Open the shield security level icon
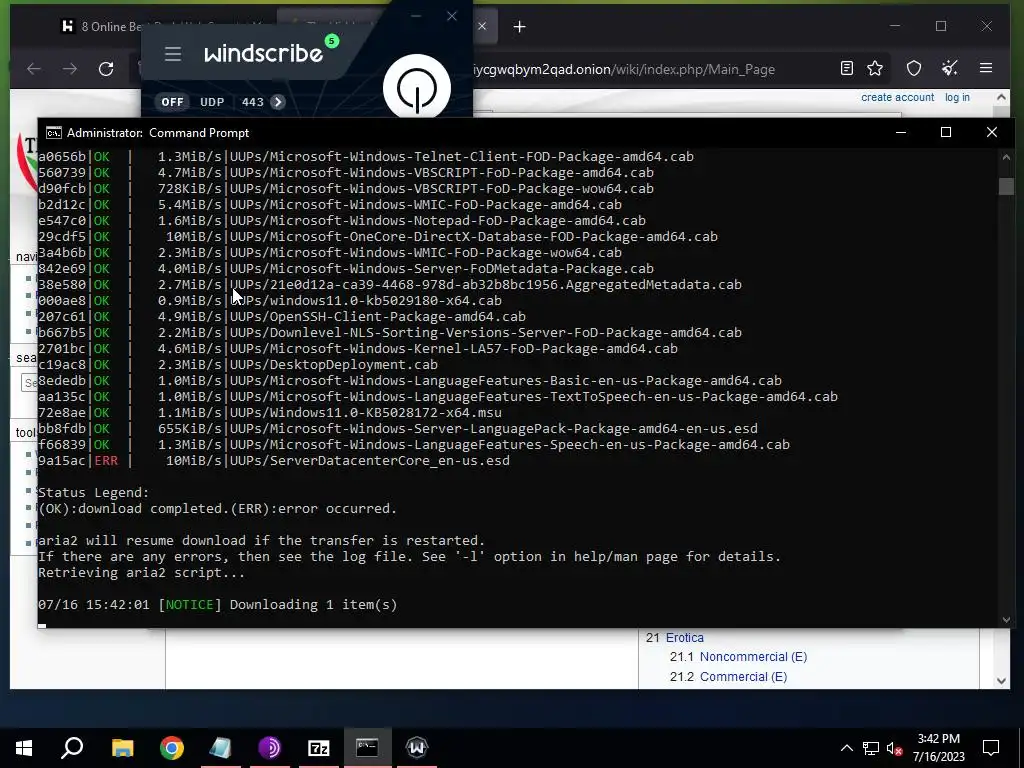 point(914,68)
